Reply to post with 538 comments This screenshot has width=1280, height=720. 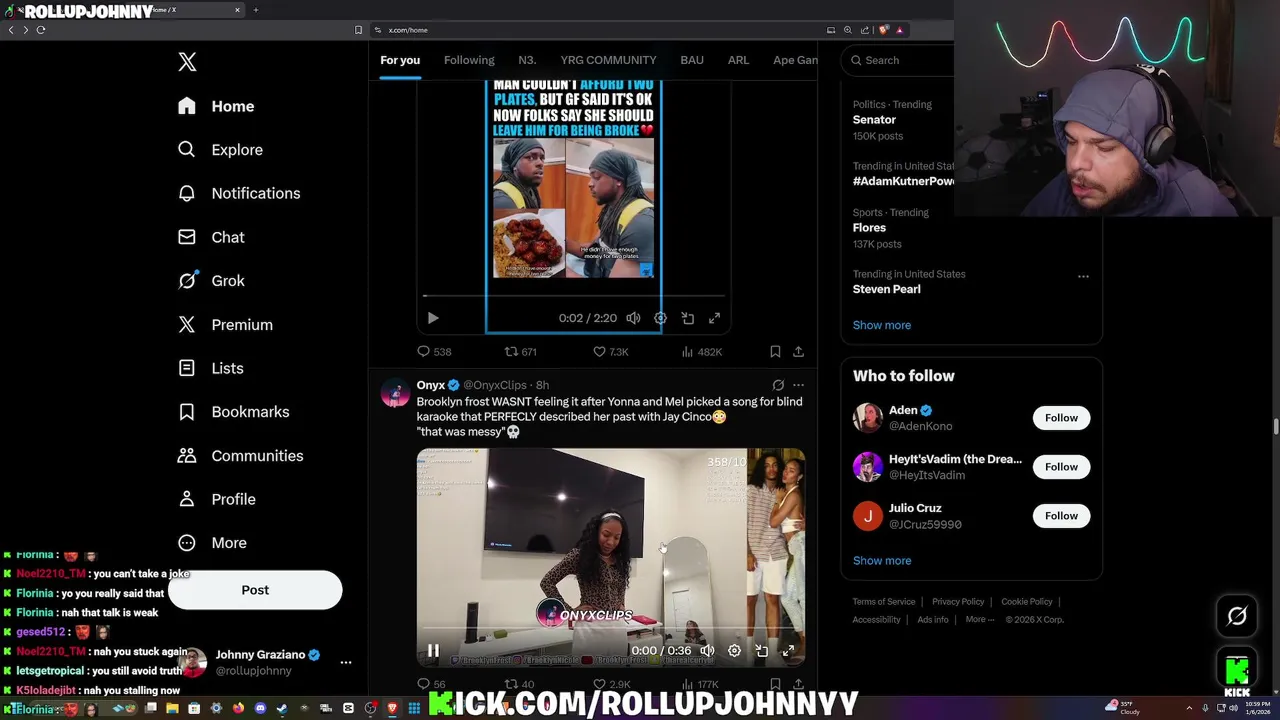click(x=434, y=352)
